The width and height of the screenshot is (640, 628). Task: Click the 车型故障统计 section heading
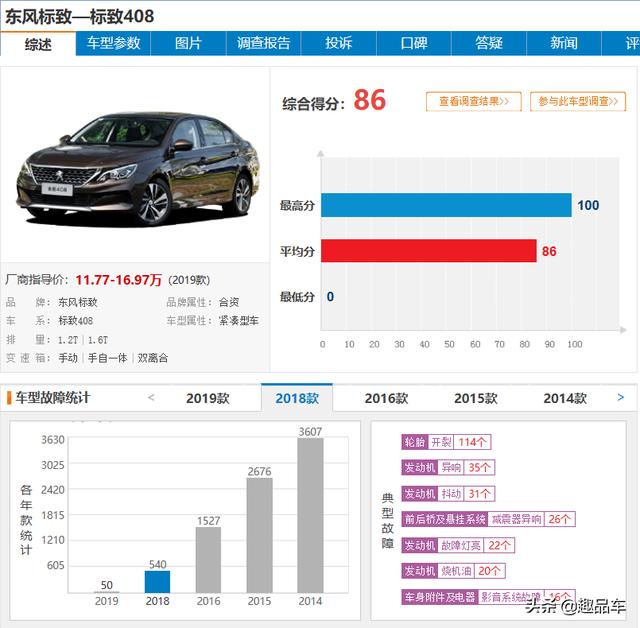pos(53,398)
